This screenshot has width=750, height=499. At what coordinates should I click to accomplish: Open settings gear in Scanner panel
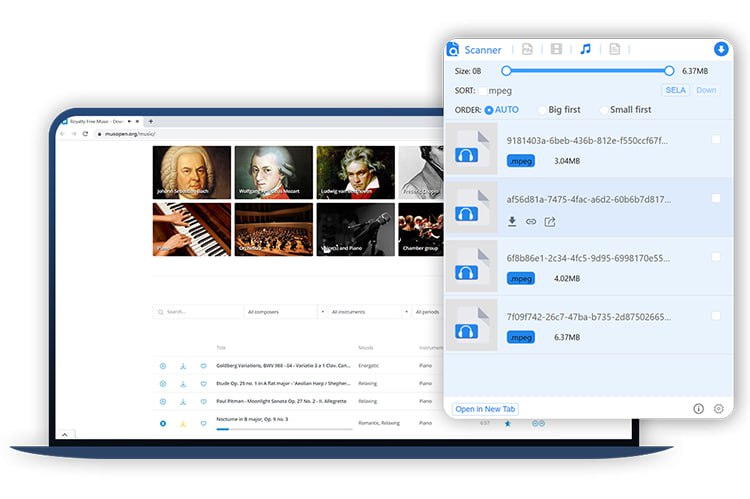(x=718, y=409)
